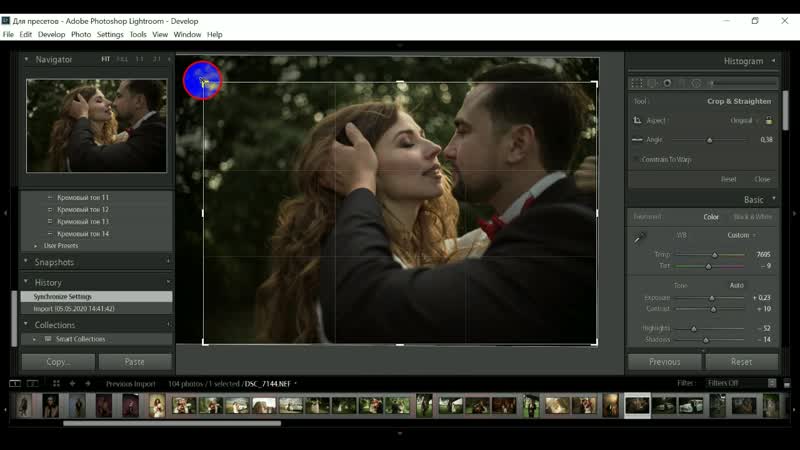Image resolution: width=800 pixels, height=450 pixels.
Task: Adjust the Temp slider handle
Action: [715, 254]
